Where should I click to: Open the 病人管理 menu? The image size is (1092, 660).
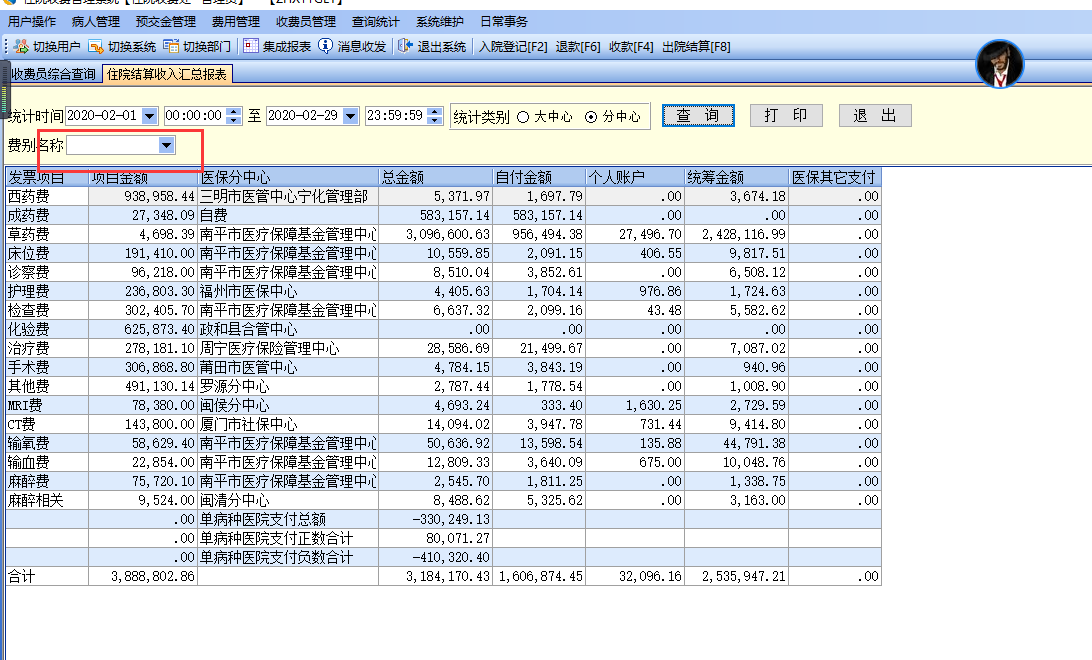(x=96, y=22)
